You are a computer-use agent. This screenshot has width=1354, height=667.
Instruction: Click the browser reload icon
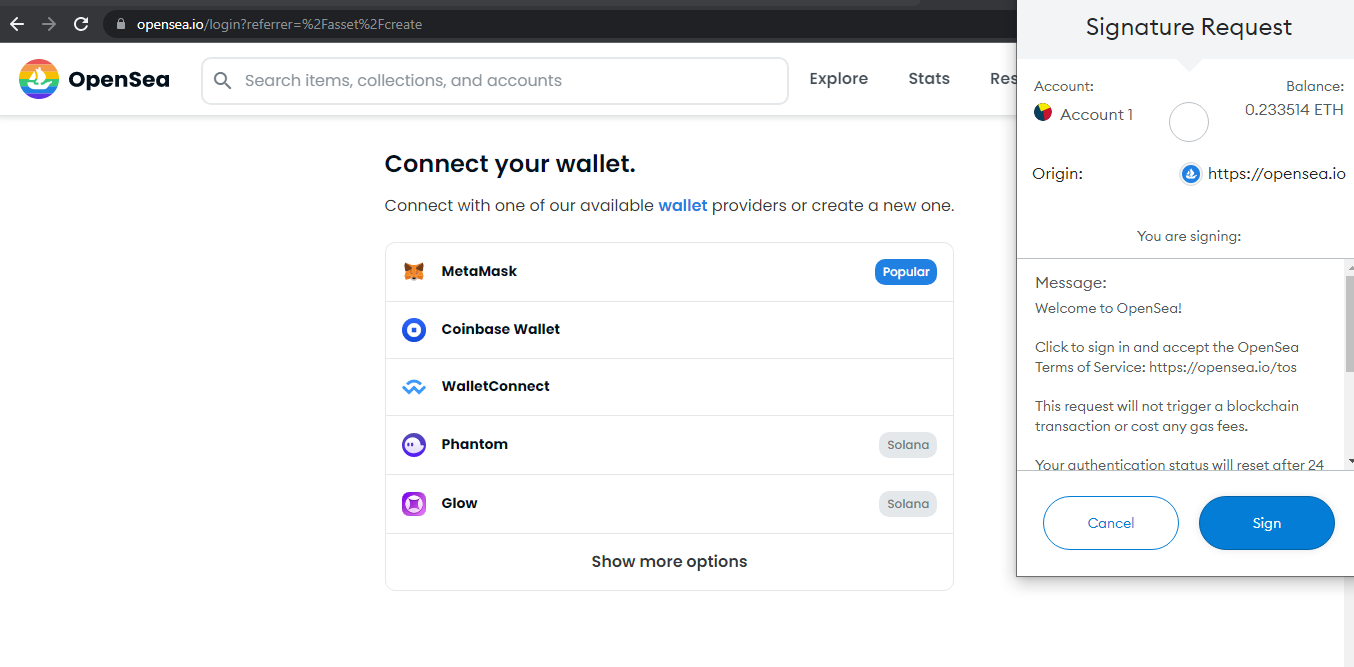81,24
